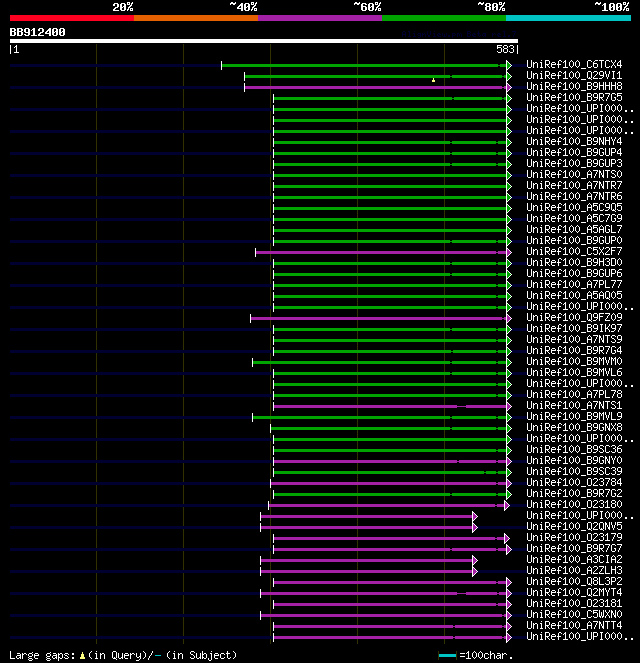This screenshot has height=663, width=640.
Task: Click label UniRef100_O23784
Action: (x=574, y=482)
